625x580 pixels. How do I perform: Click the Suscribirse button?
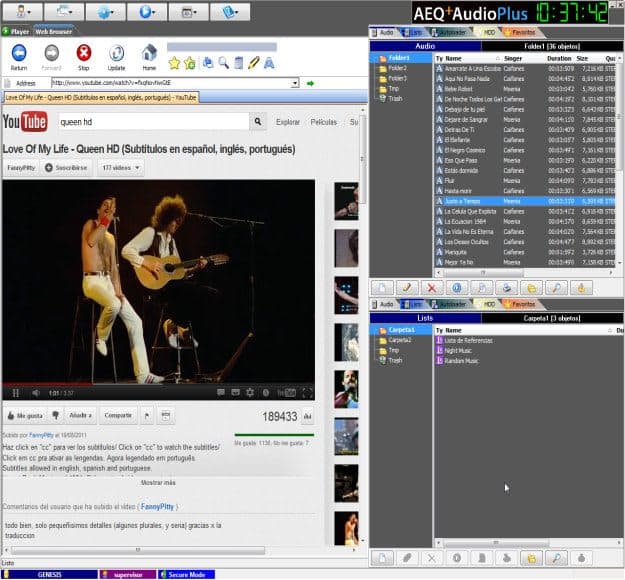click(66, 168)
